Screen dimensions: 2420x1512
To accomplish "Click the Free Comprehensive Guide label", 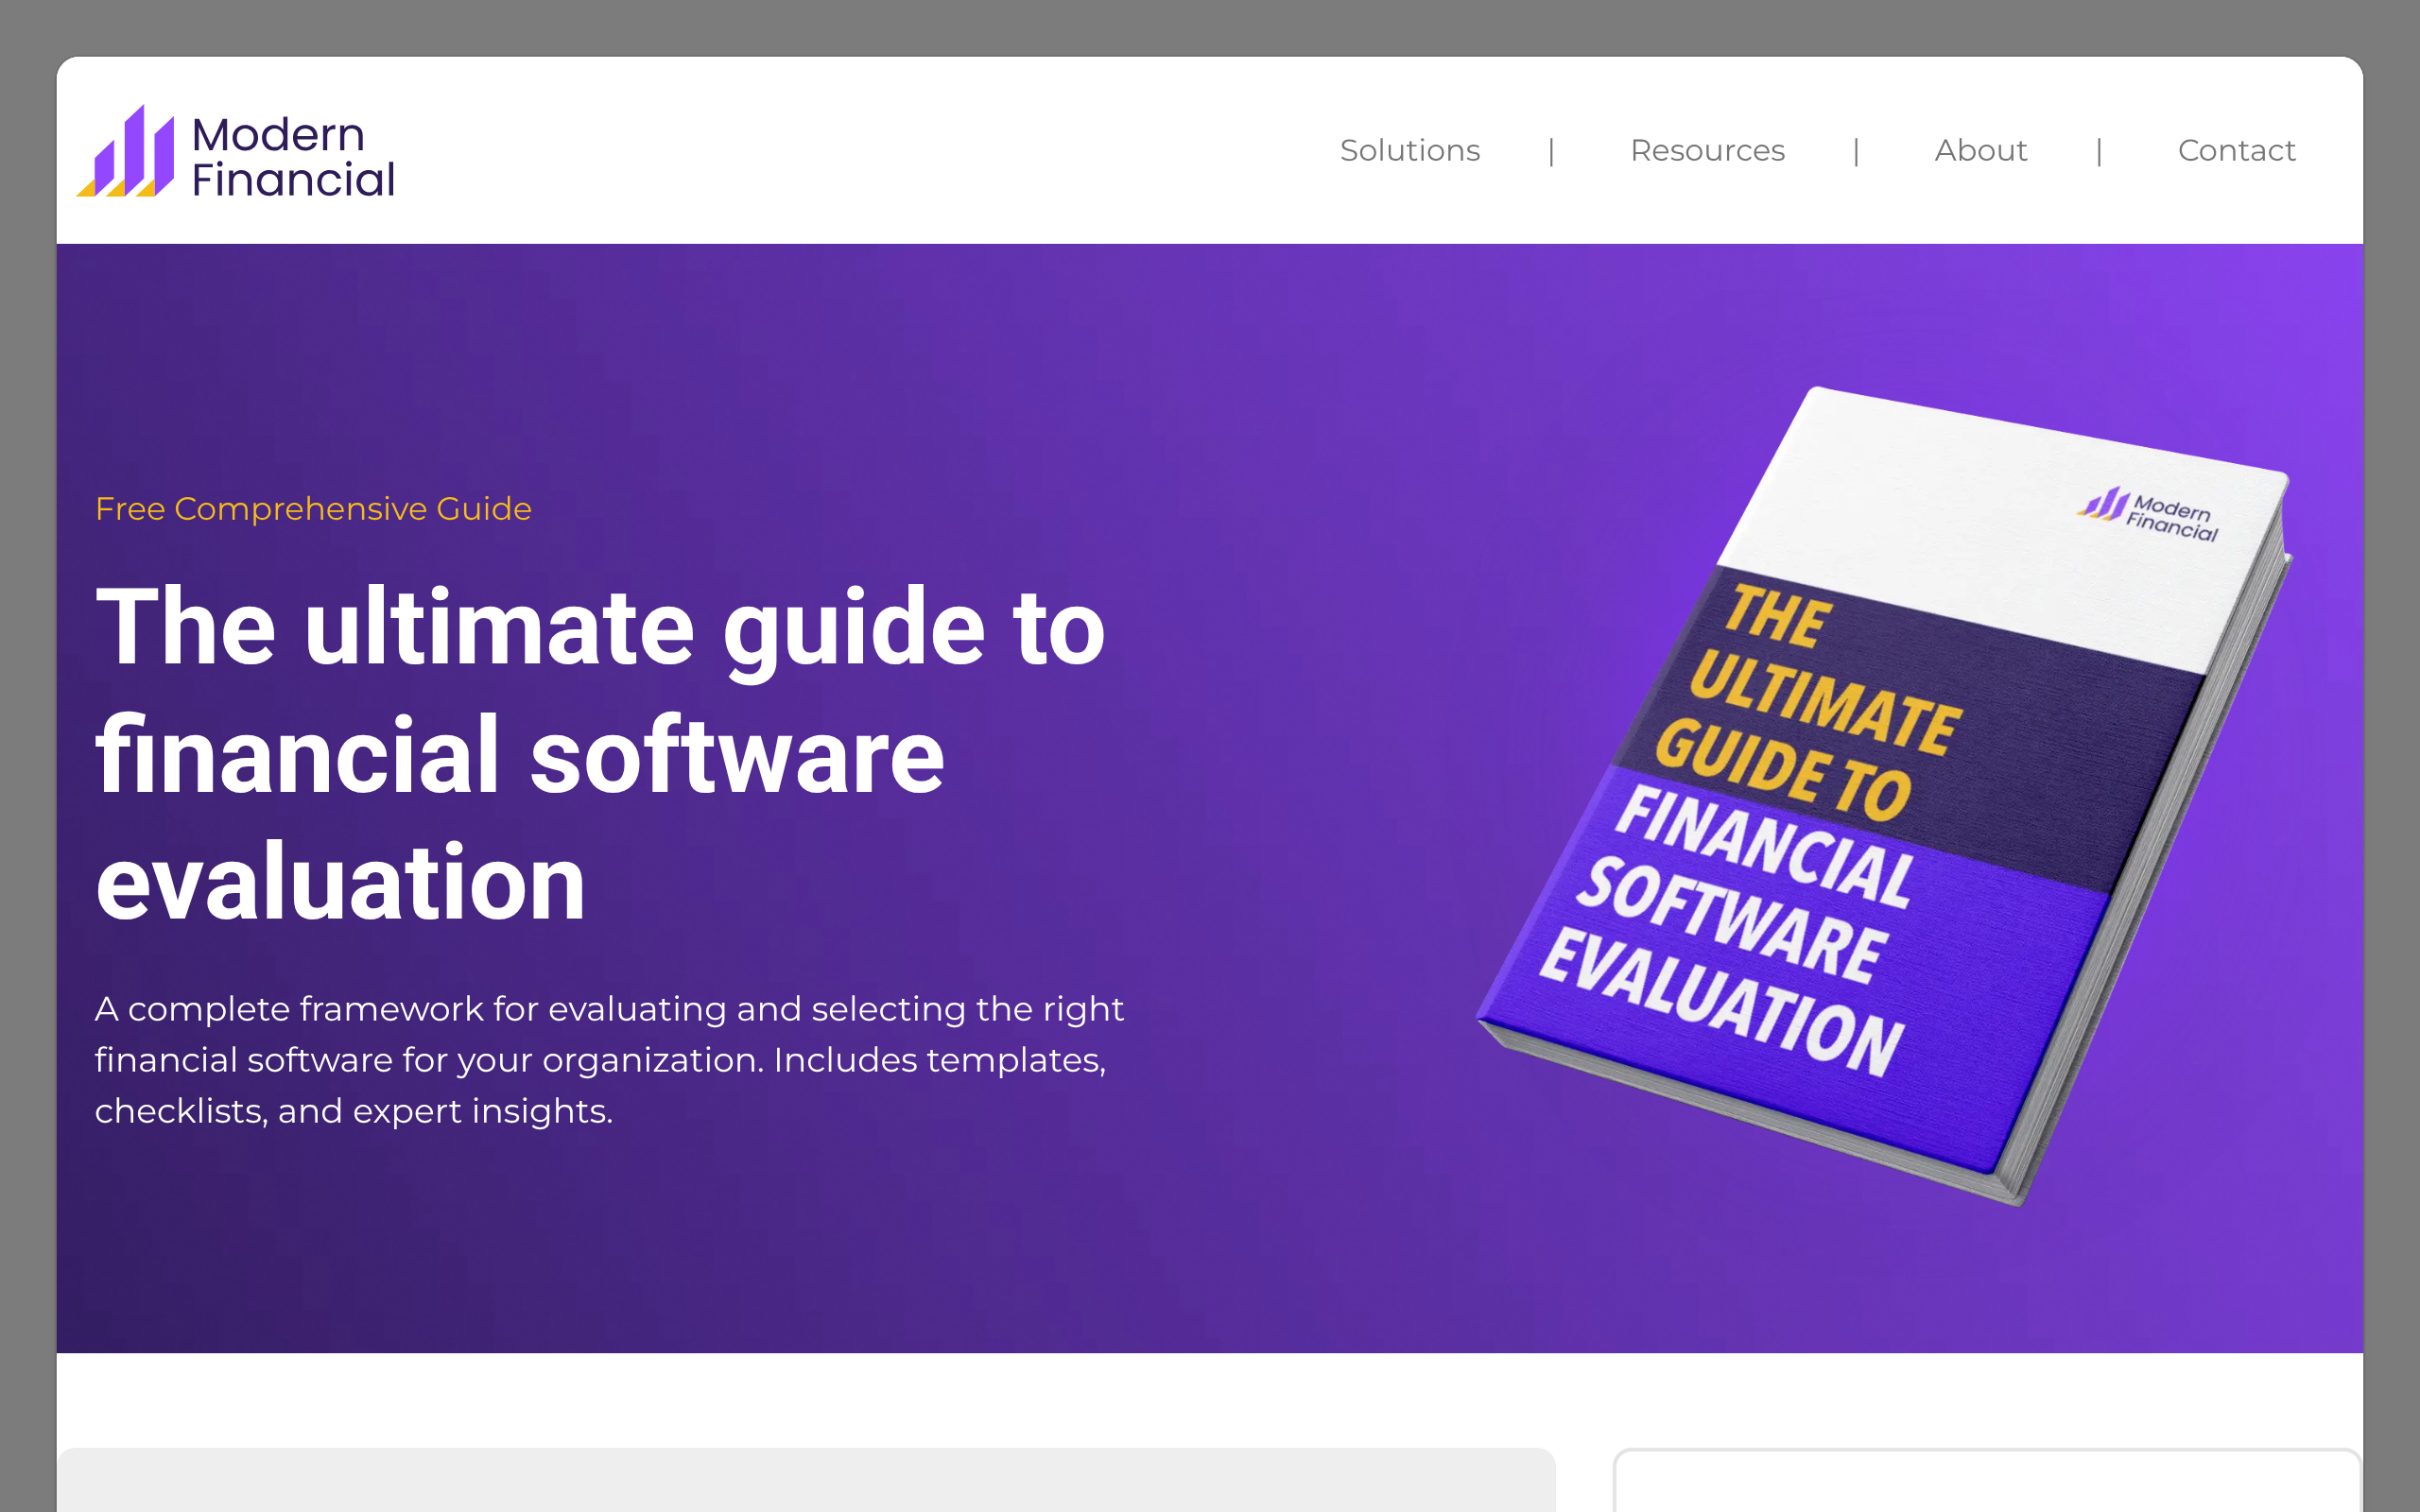I will 313,509.
